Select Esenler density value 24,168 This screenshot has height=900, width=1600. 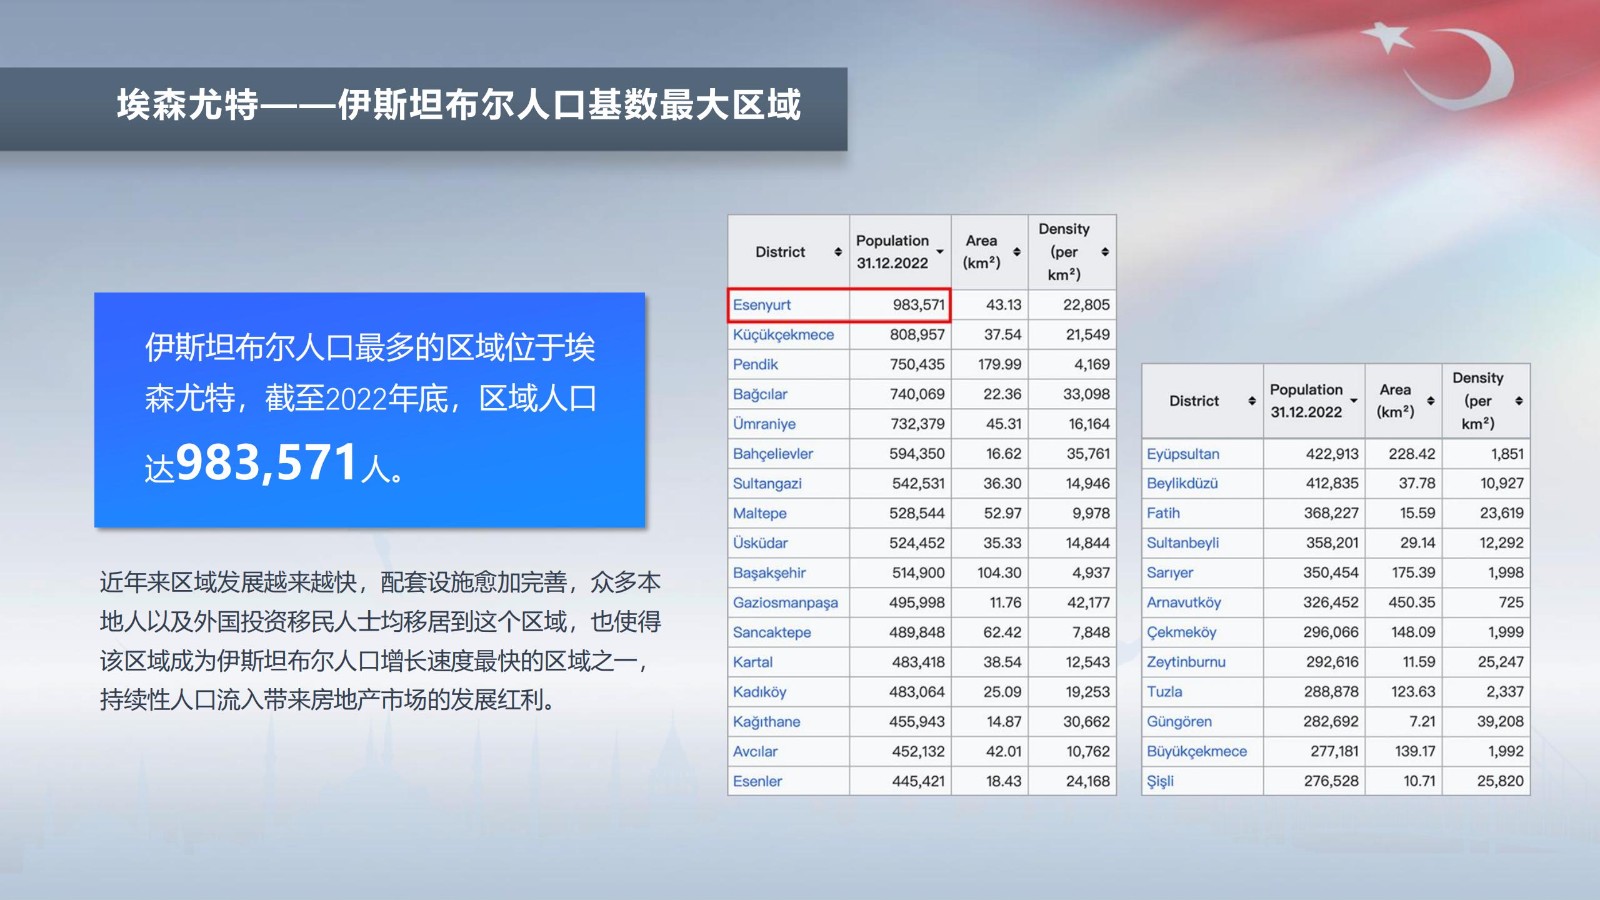(1088, 782)
